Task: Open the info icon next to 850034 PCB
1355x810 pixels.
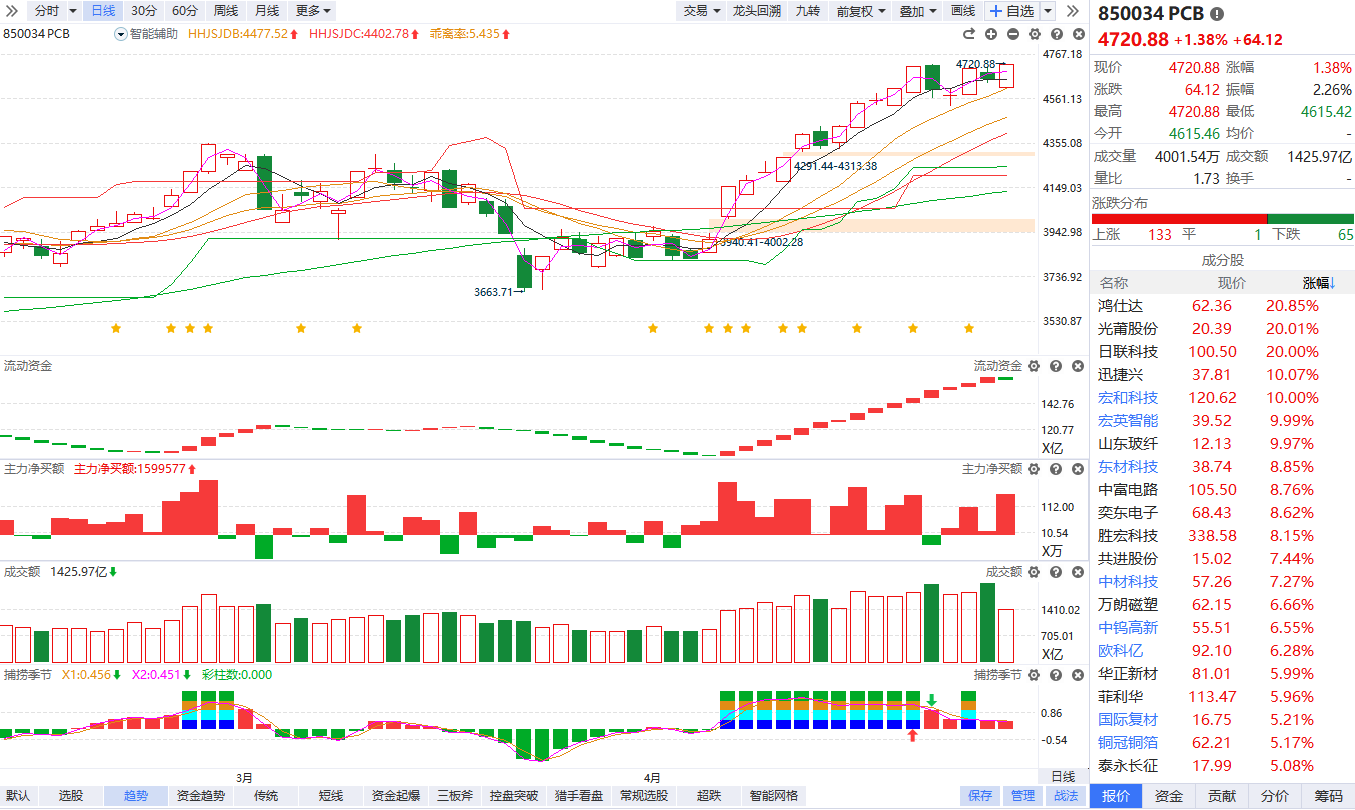Action: (x=1216, y=14)
